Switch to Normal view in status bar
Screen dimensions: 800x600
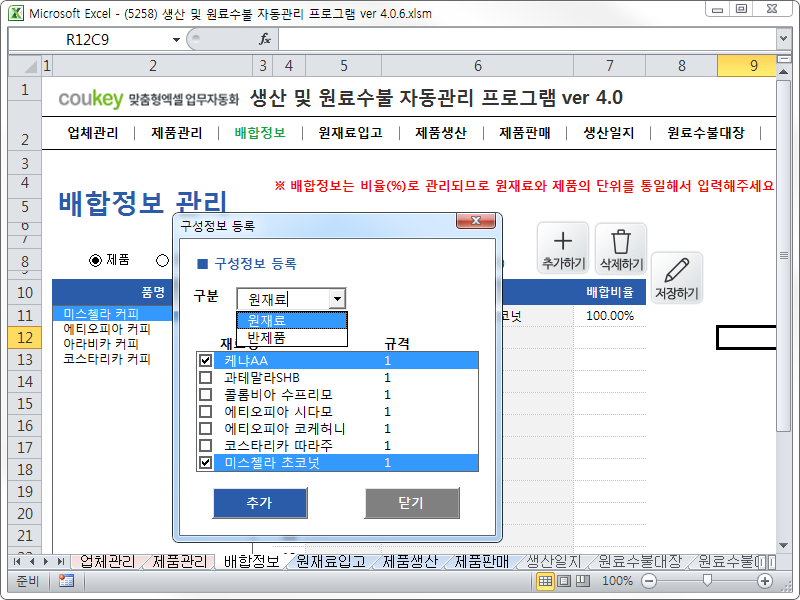click(x=545, y=581)
